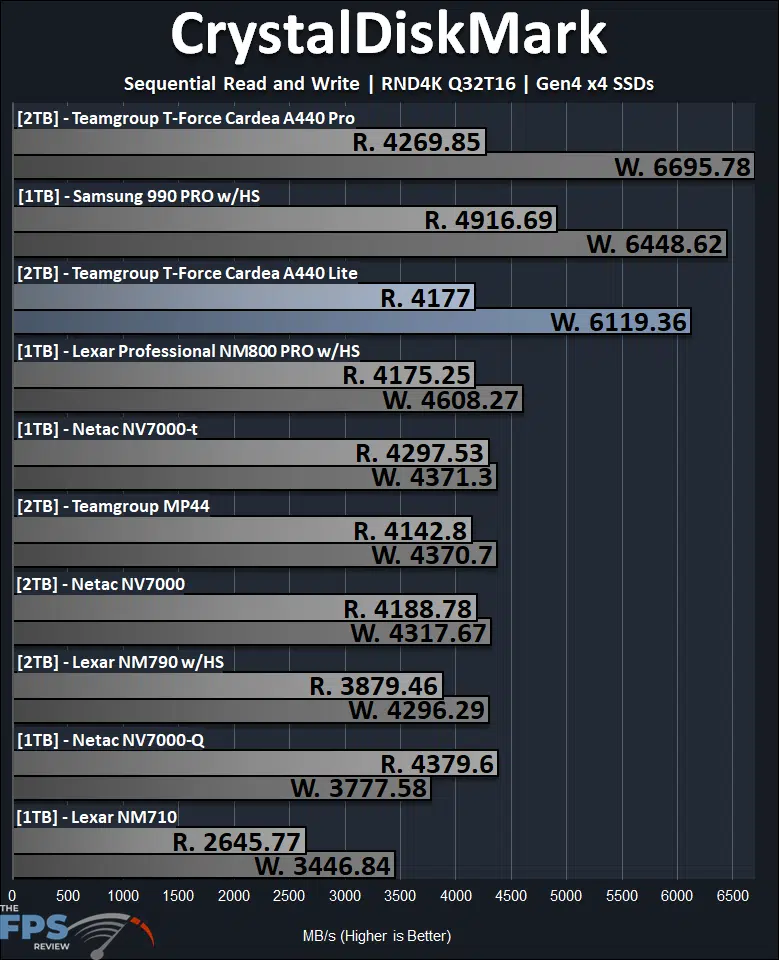Click the 3500 axis tick label
779x960 pixels.
click(x=400, y=896)
